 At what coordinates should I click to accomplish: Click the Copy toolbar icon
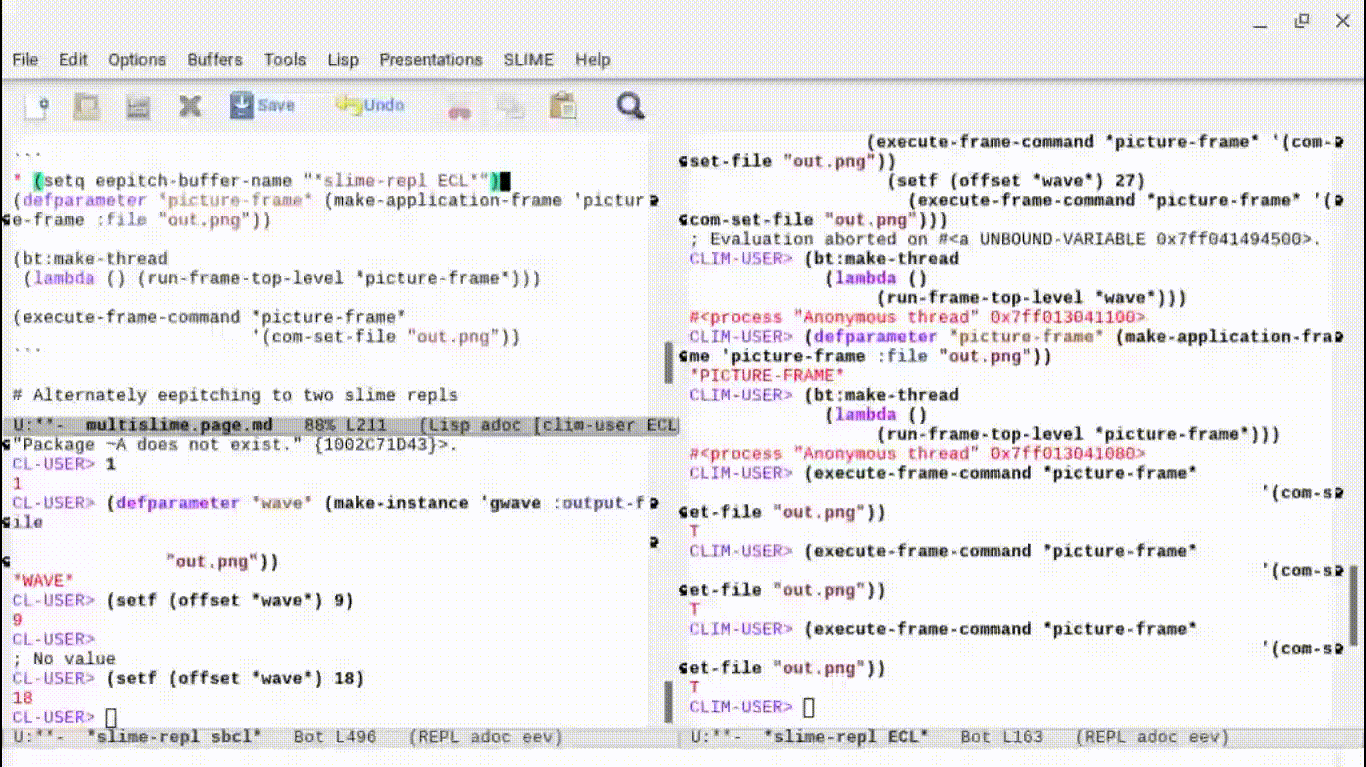click(x=510, y=106)
